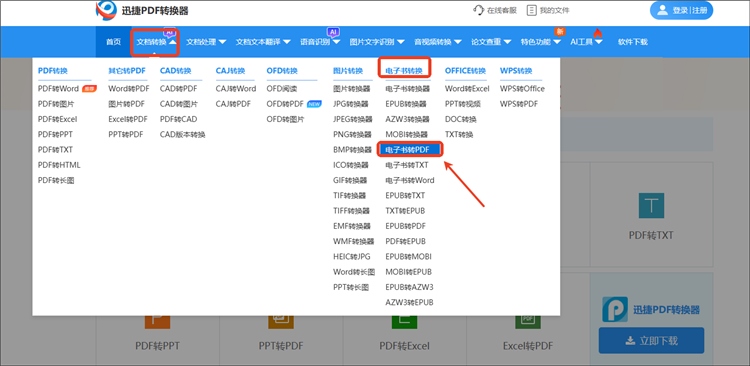Click ICO转换器 entry
750x366 pixels.
pos(351,165)
